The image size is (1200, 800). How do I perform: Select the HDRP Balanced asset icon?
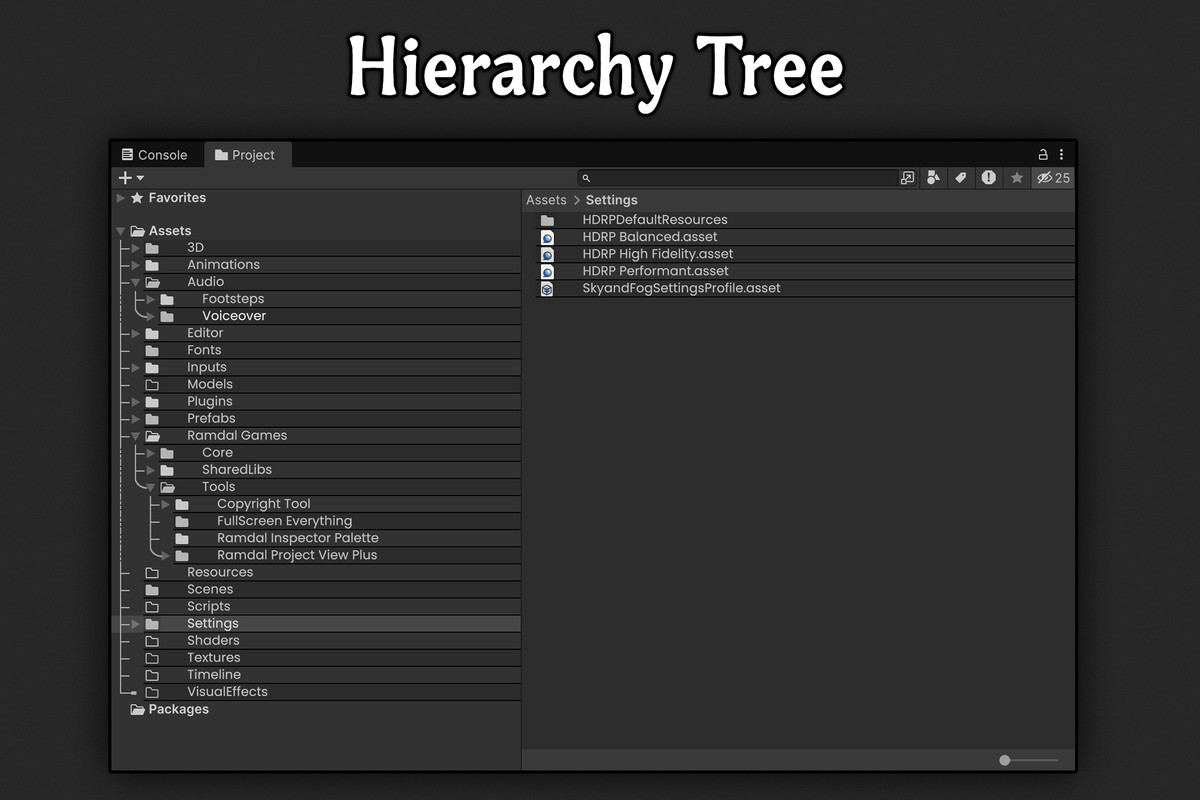tap(546, 237)
